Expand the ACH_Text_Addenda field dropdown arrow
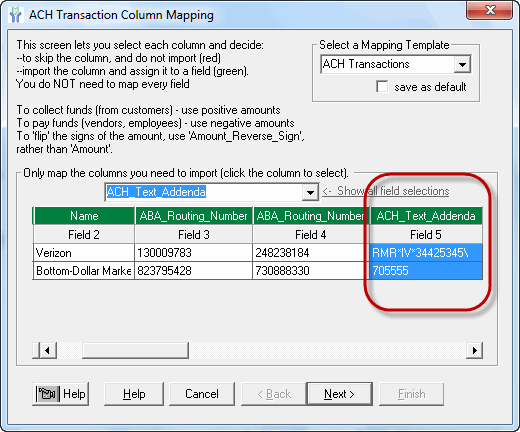This screenshot has width=520, height=432. click(310, 192)
